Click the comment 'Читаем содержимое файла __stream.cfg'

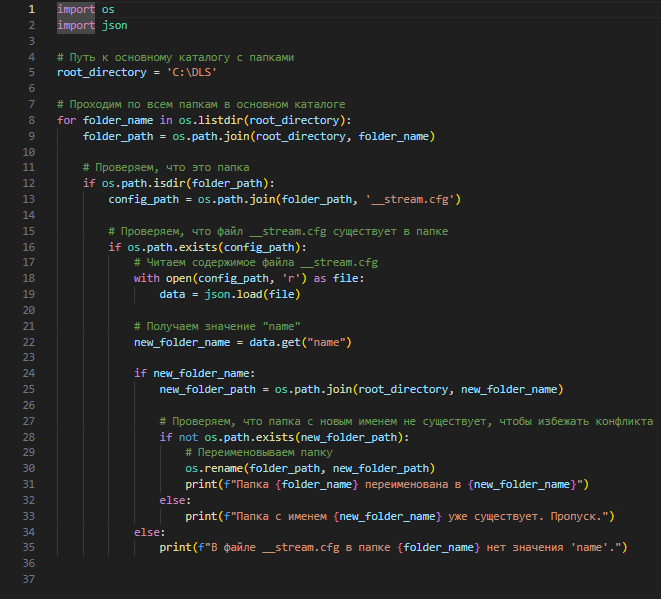pyautogui.click(x=256, y=263)
